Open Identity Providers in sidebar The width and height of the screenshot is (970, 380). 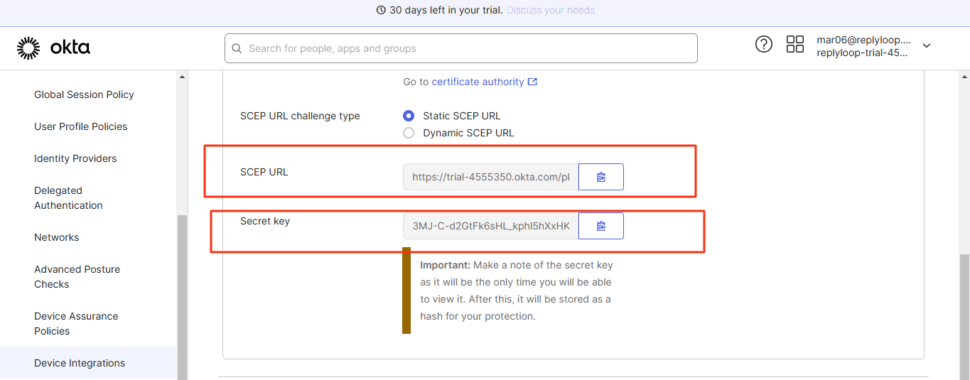point(75,158)
